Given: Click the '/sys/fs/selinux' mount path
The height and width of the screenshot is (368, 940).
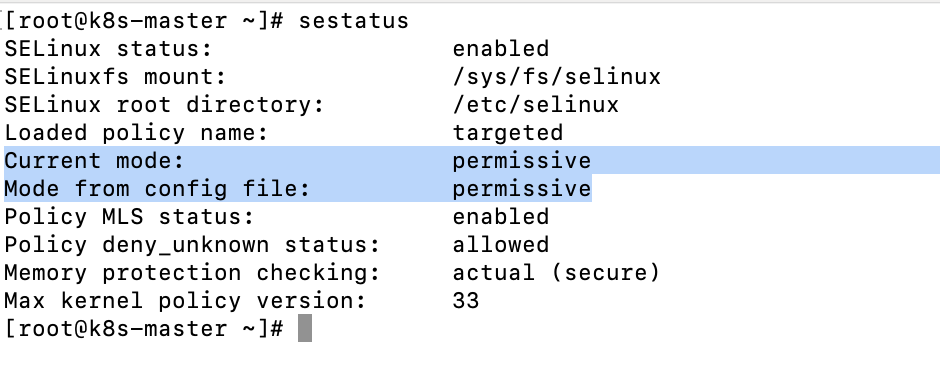Looking at the screenshot, I should coord(556,77).
